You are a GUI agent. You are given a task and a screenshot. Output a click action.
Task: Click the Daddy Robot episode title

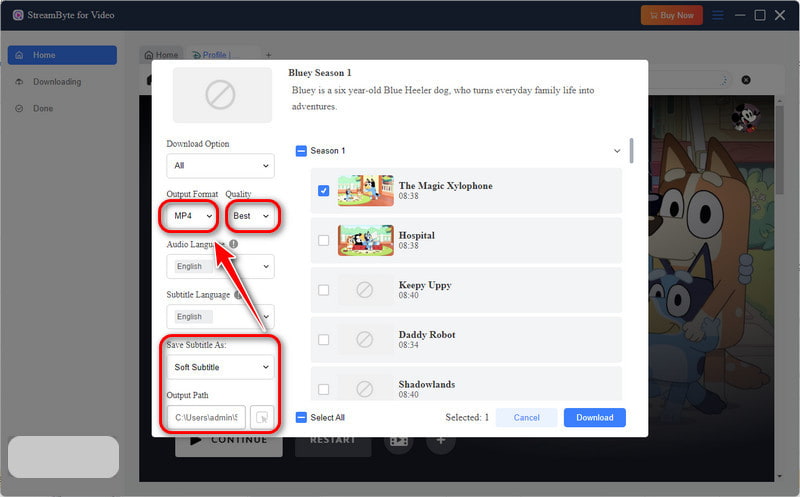[x=427, y=335]
